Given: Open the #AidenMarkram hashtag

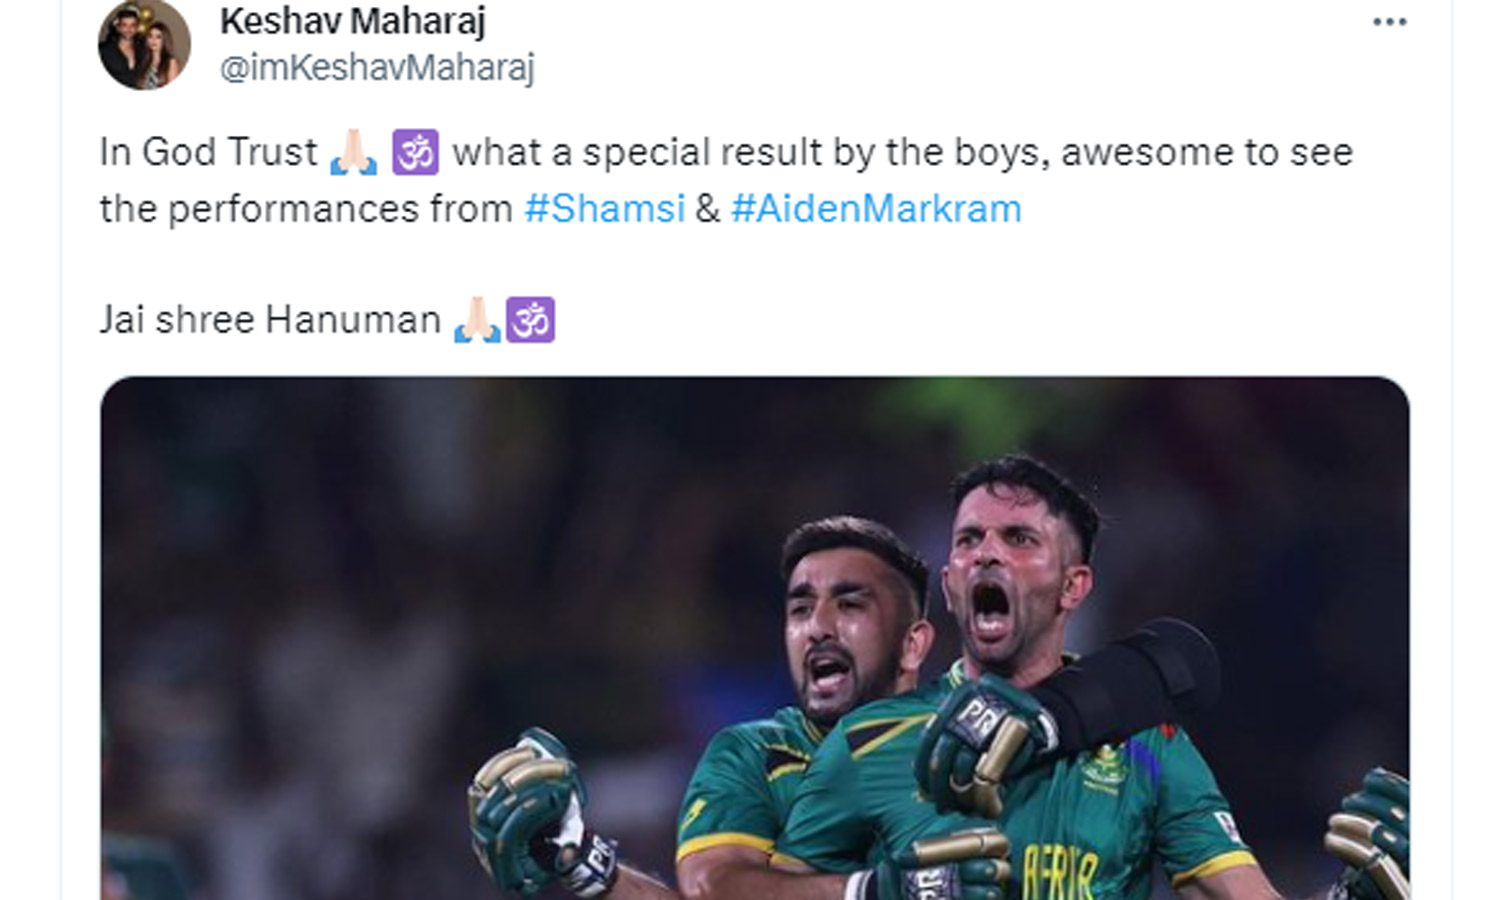Looking at the screenshot, I should (x=876, y=209).
